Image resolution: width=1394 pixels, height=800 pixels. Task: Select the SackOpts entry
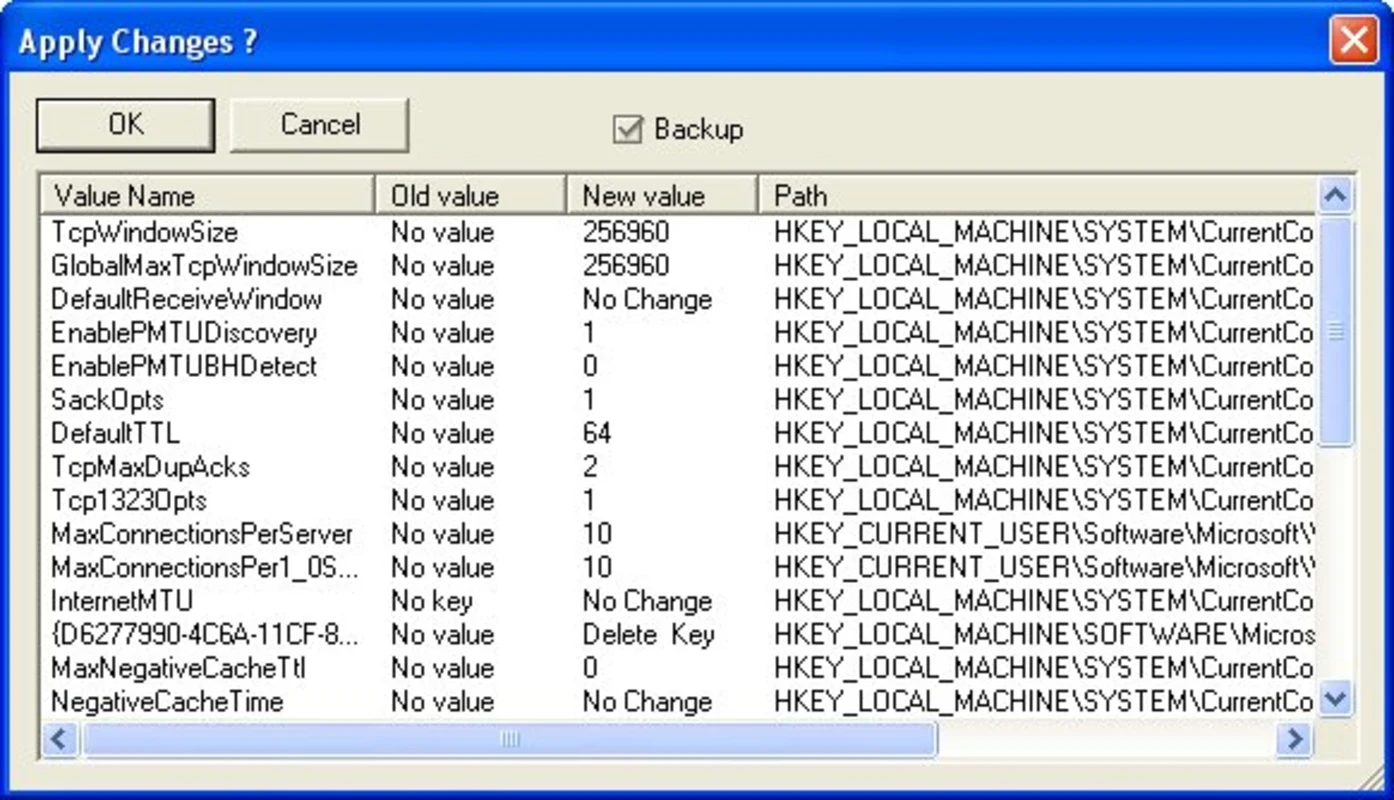[680, 400]
